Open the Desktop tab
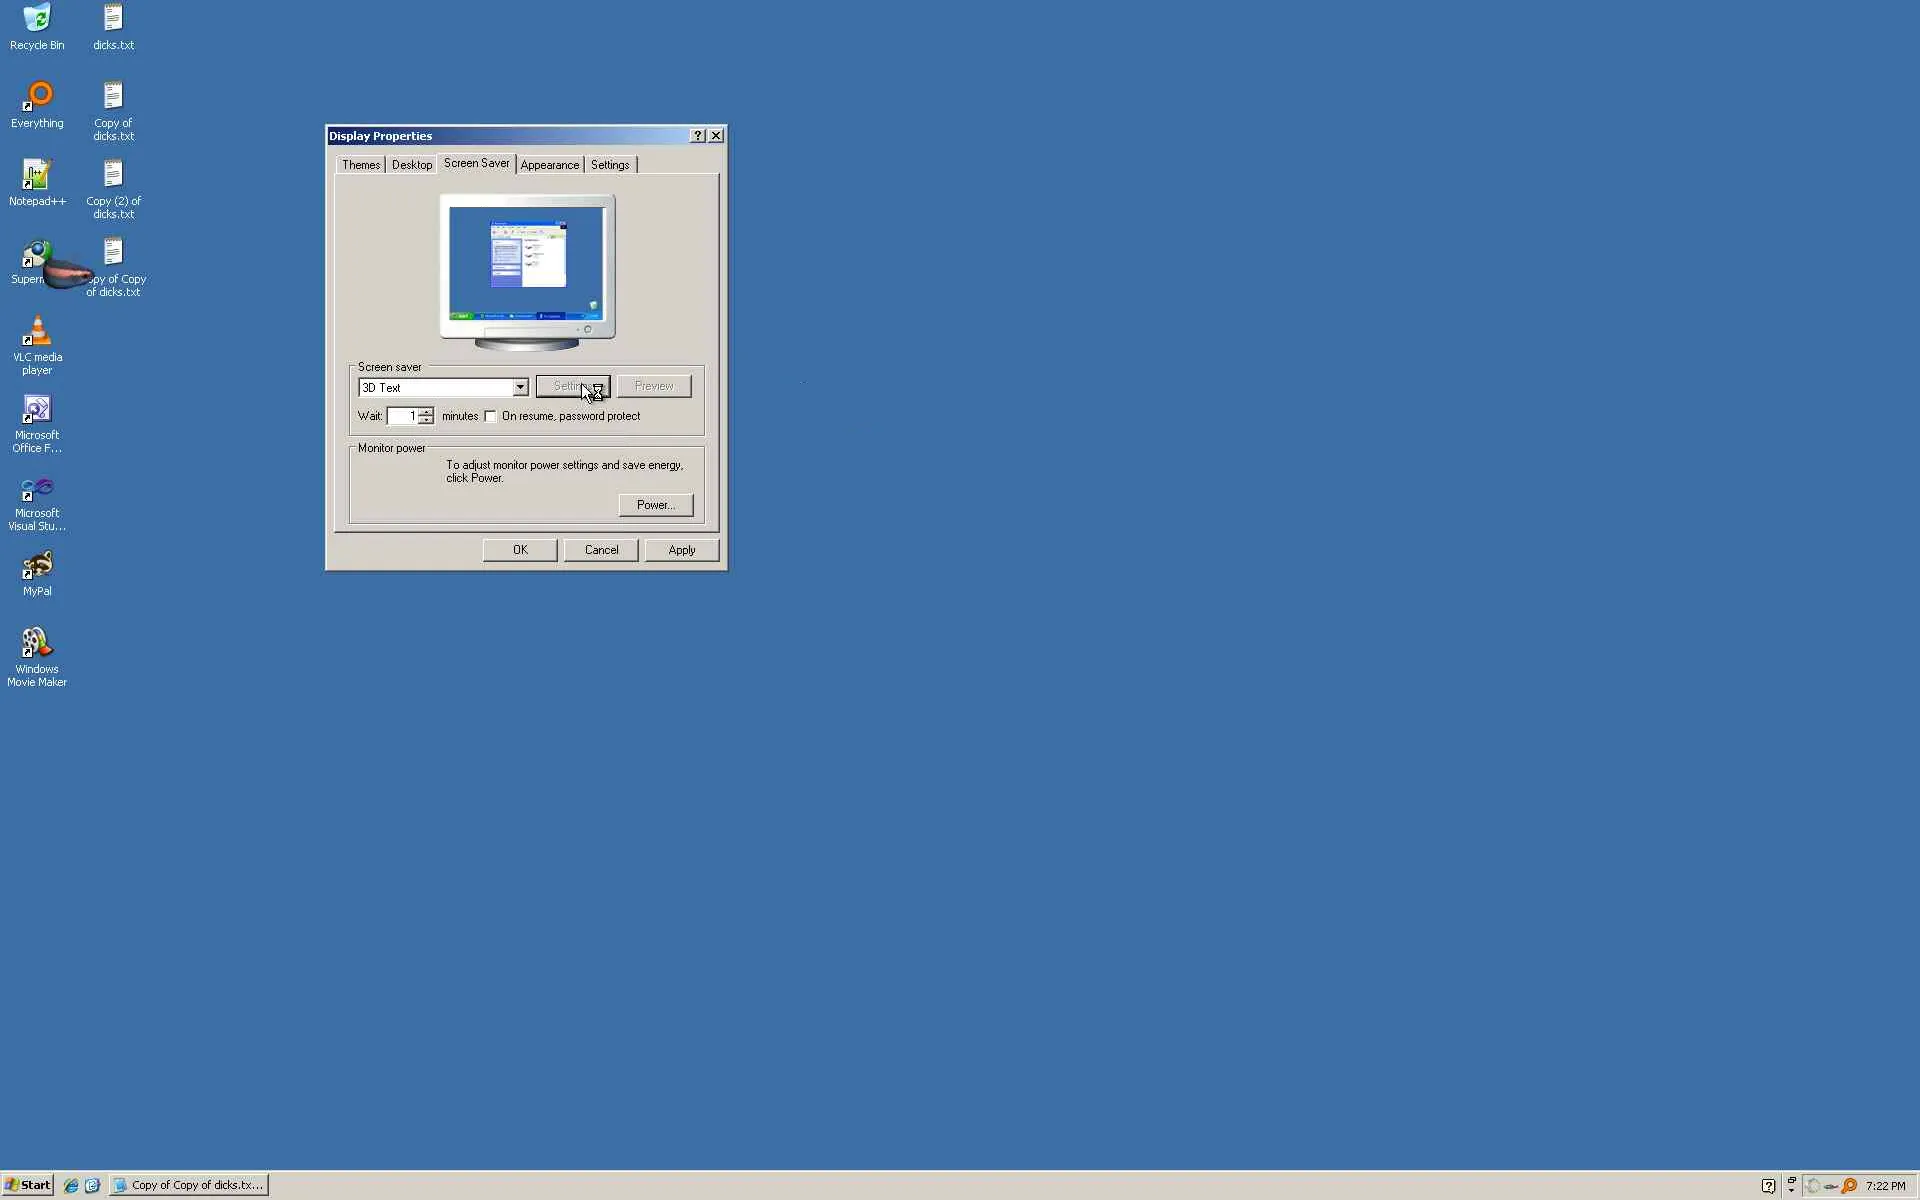 [x=411, y=165]
